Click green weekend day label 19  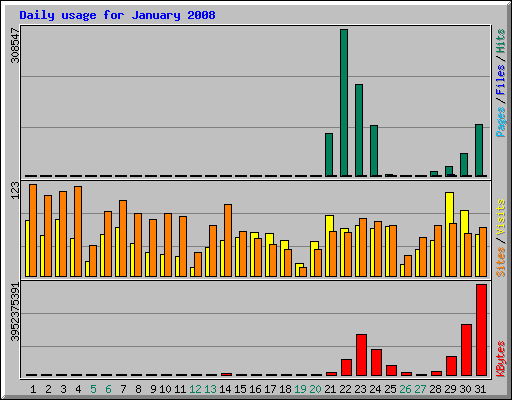pyautogui.click(x=300, y=389)
